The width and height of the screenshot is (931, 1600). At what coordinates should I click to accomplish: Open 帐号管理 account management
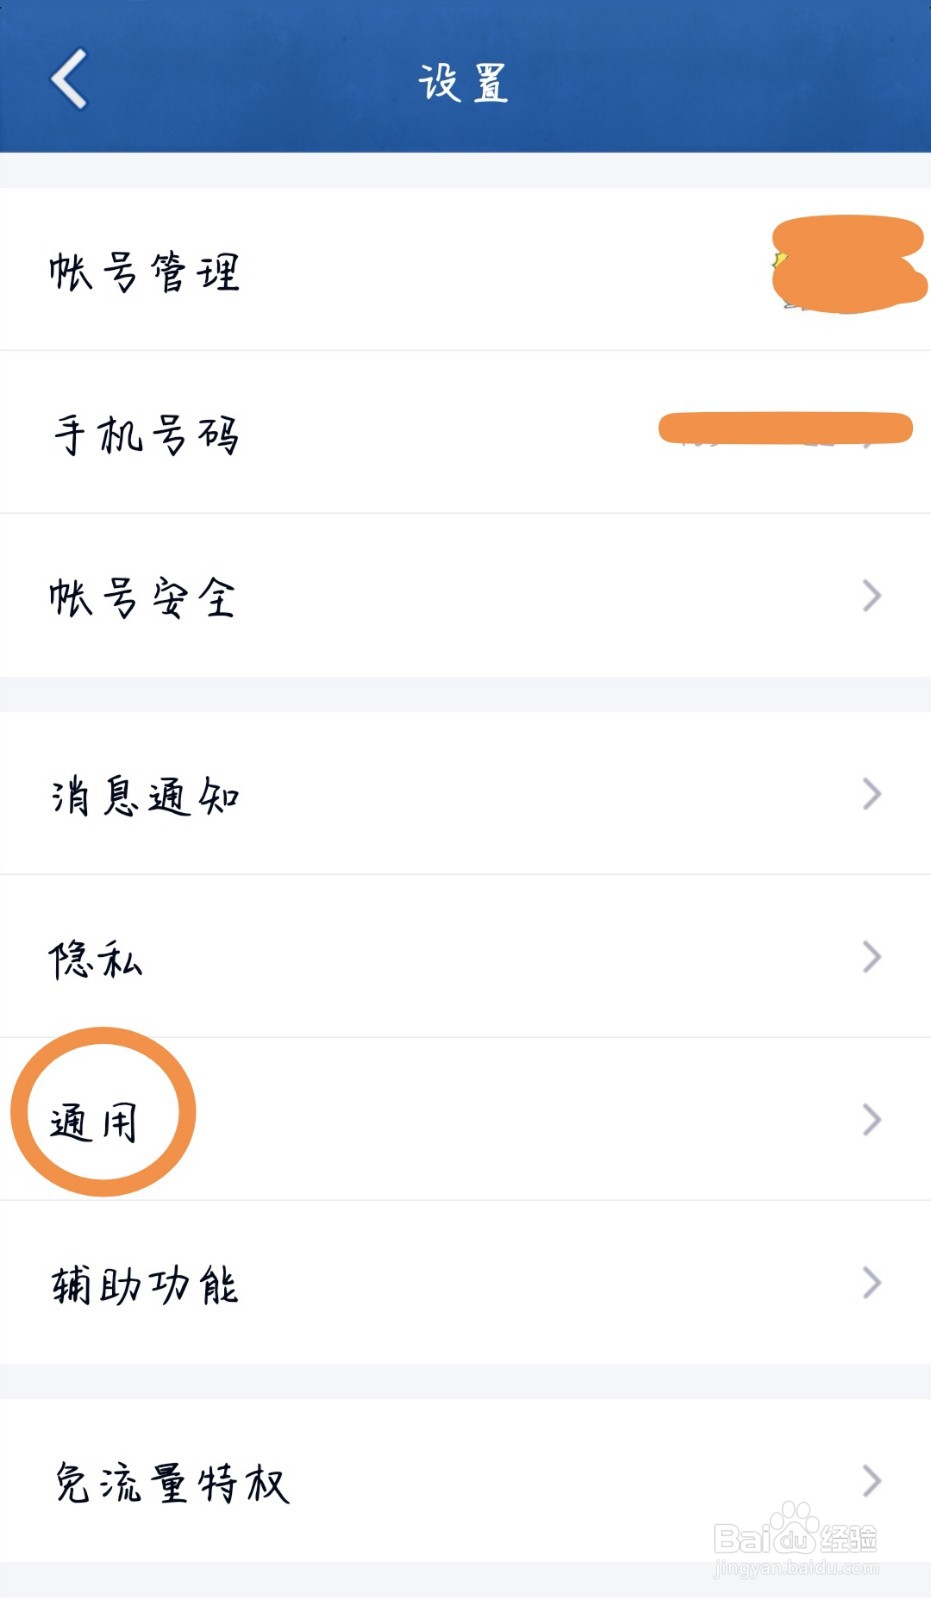[145, 272]
